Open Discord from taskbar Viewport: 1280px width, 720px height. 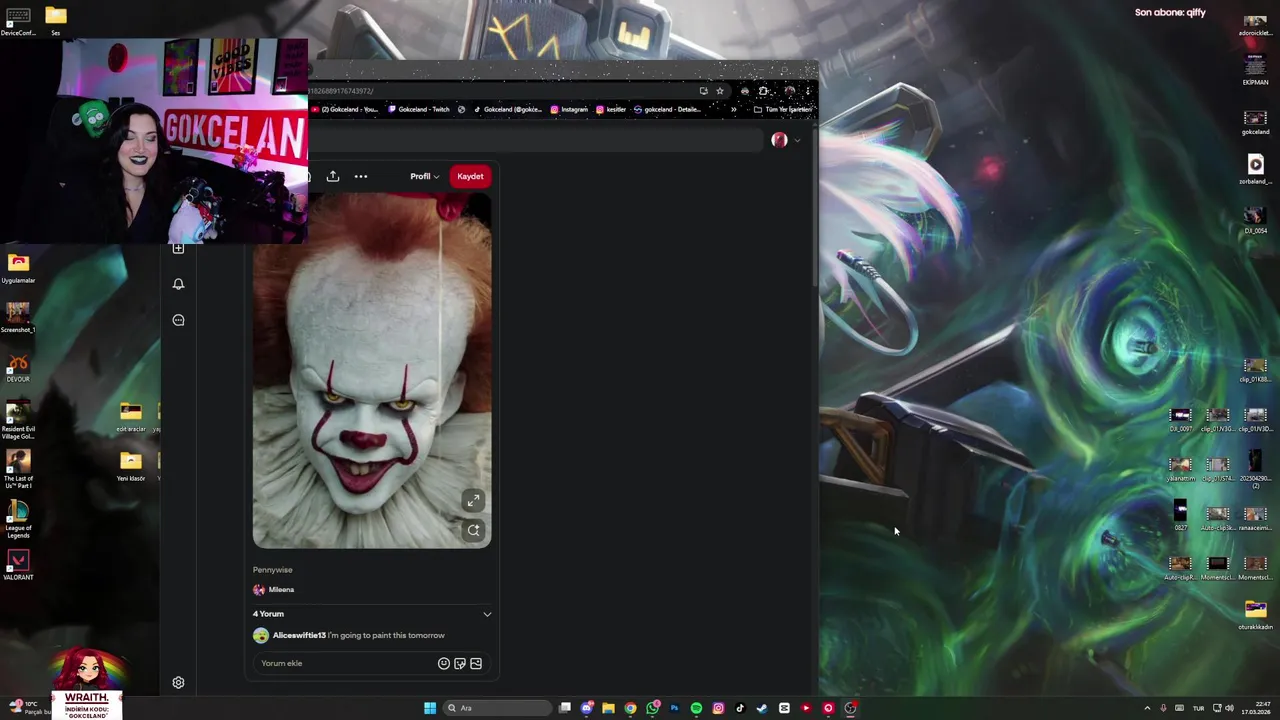[x=587, y=708]
